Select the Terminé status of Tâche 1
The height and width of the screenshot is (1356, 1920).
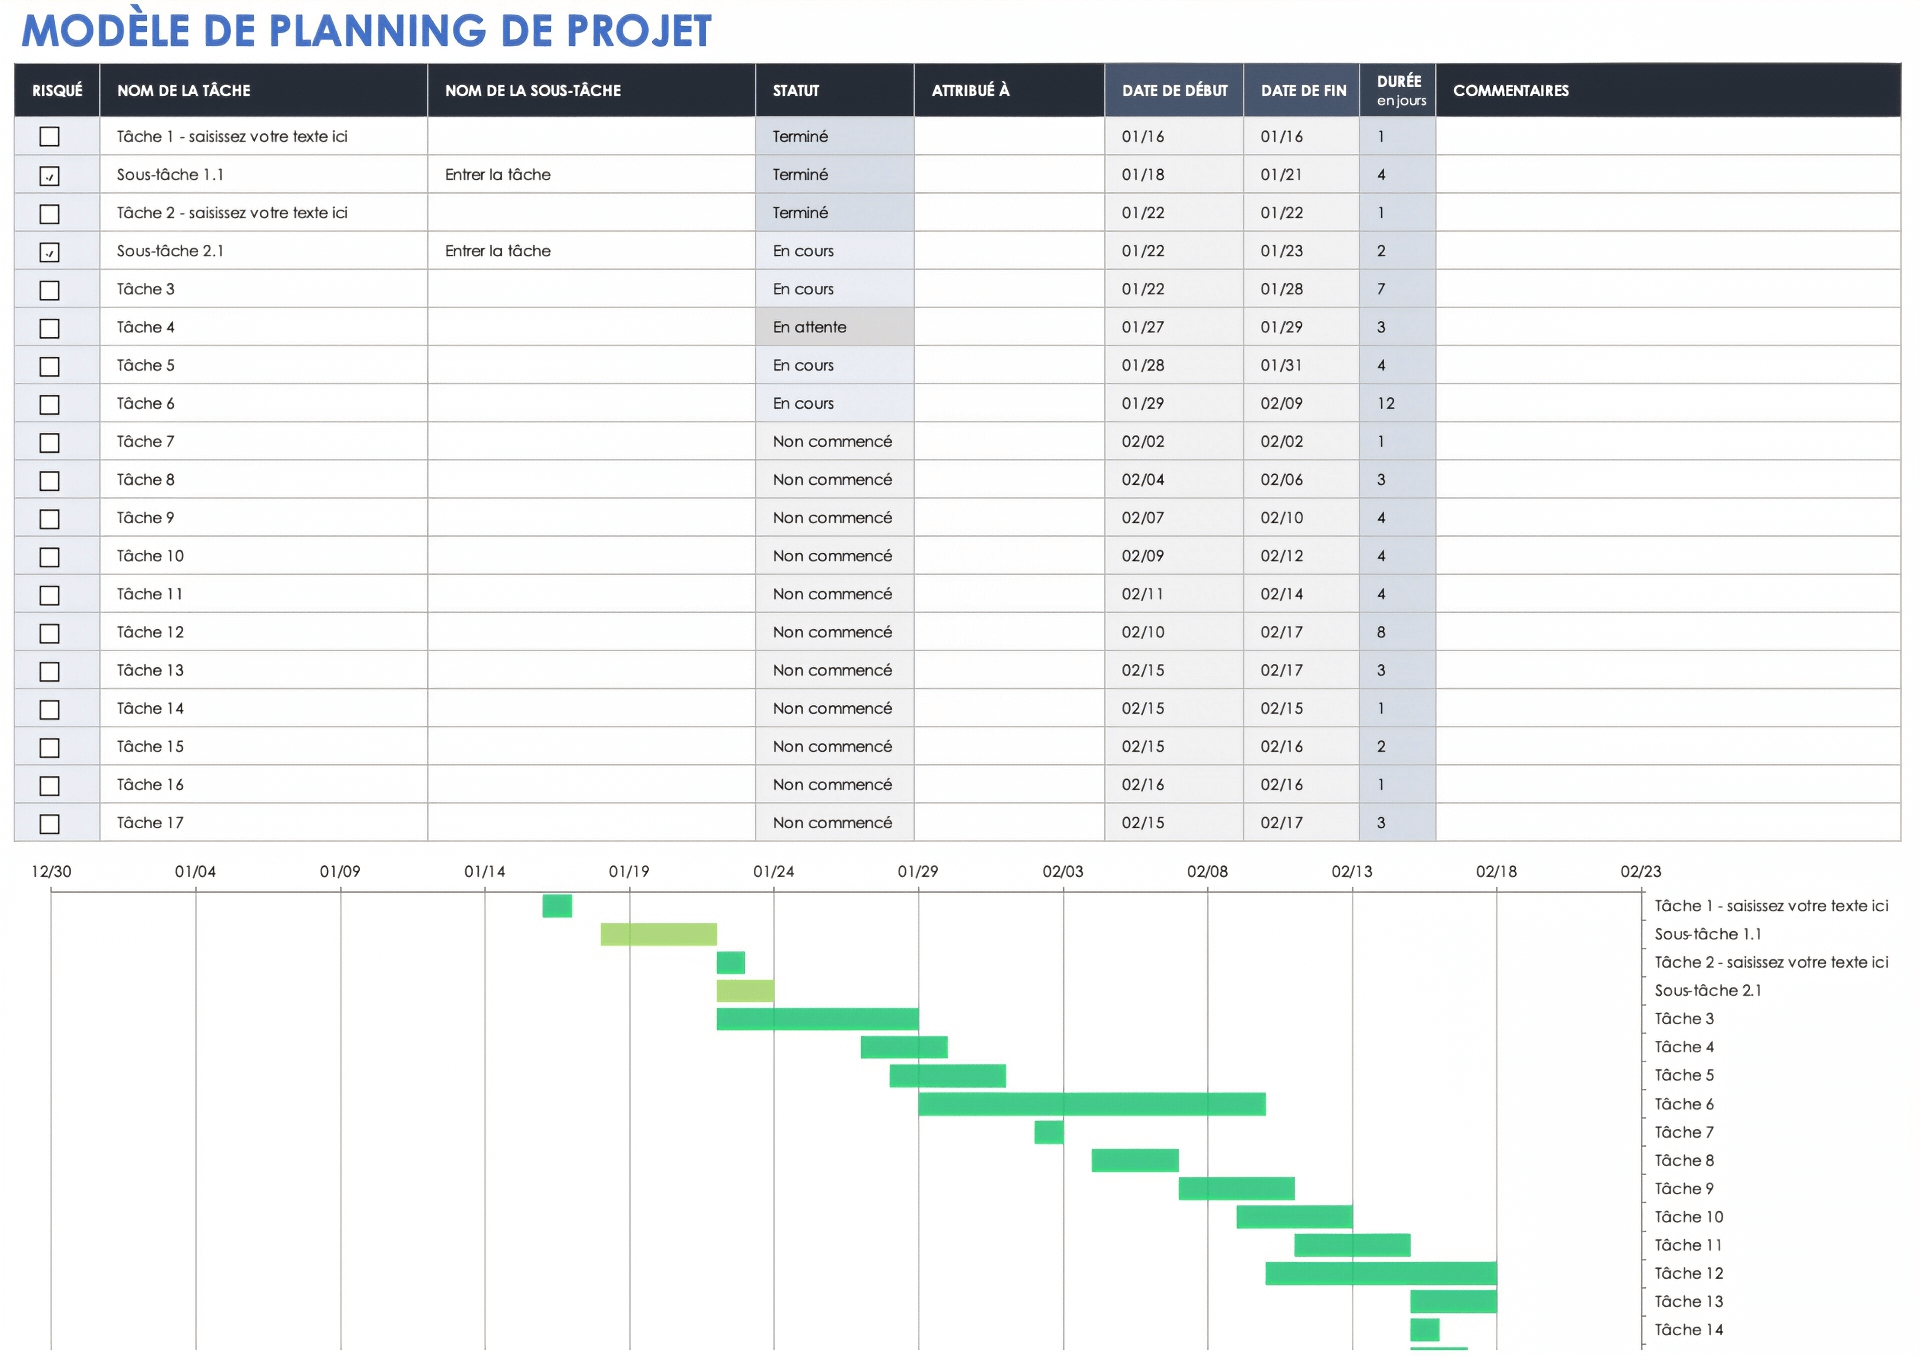coord(835,136)
